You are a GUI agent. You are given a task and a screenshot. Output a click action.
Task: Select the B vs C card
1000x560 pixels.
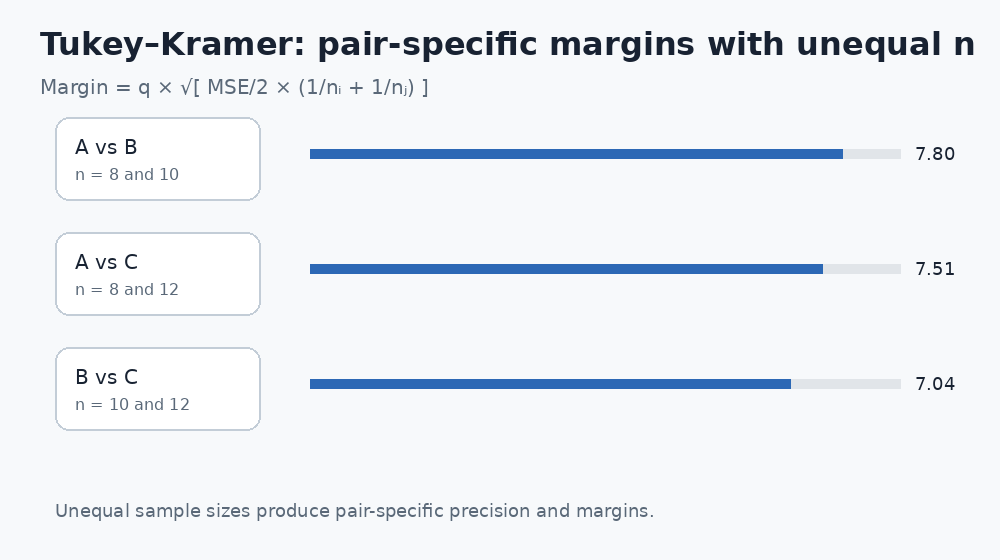(x=158, y=388)
